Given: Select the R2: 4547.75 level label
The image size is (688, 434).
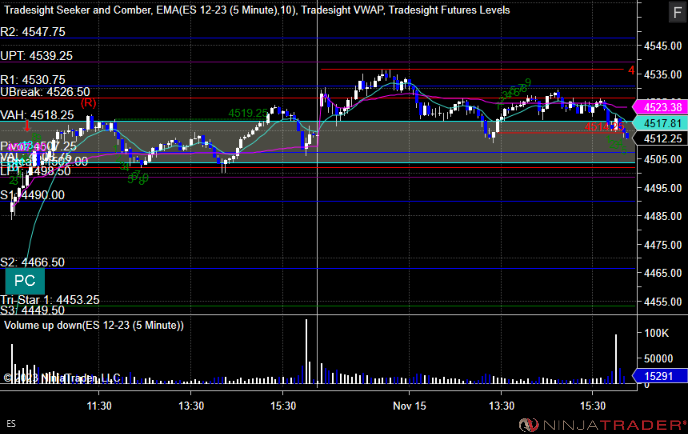Looking at the screenshot, I should coord(33,32).
